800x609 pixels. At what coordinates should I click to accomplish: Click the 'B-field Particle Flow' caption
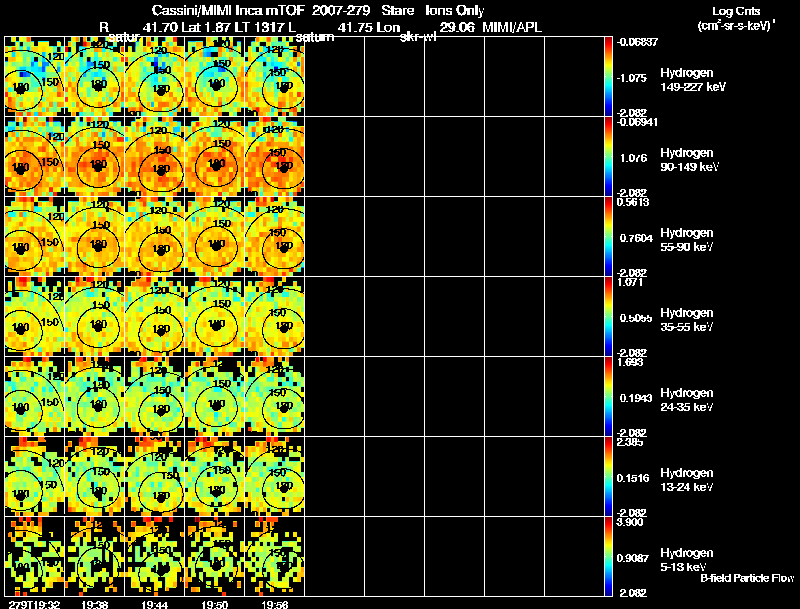(747, 578)
